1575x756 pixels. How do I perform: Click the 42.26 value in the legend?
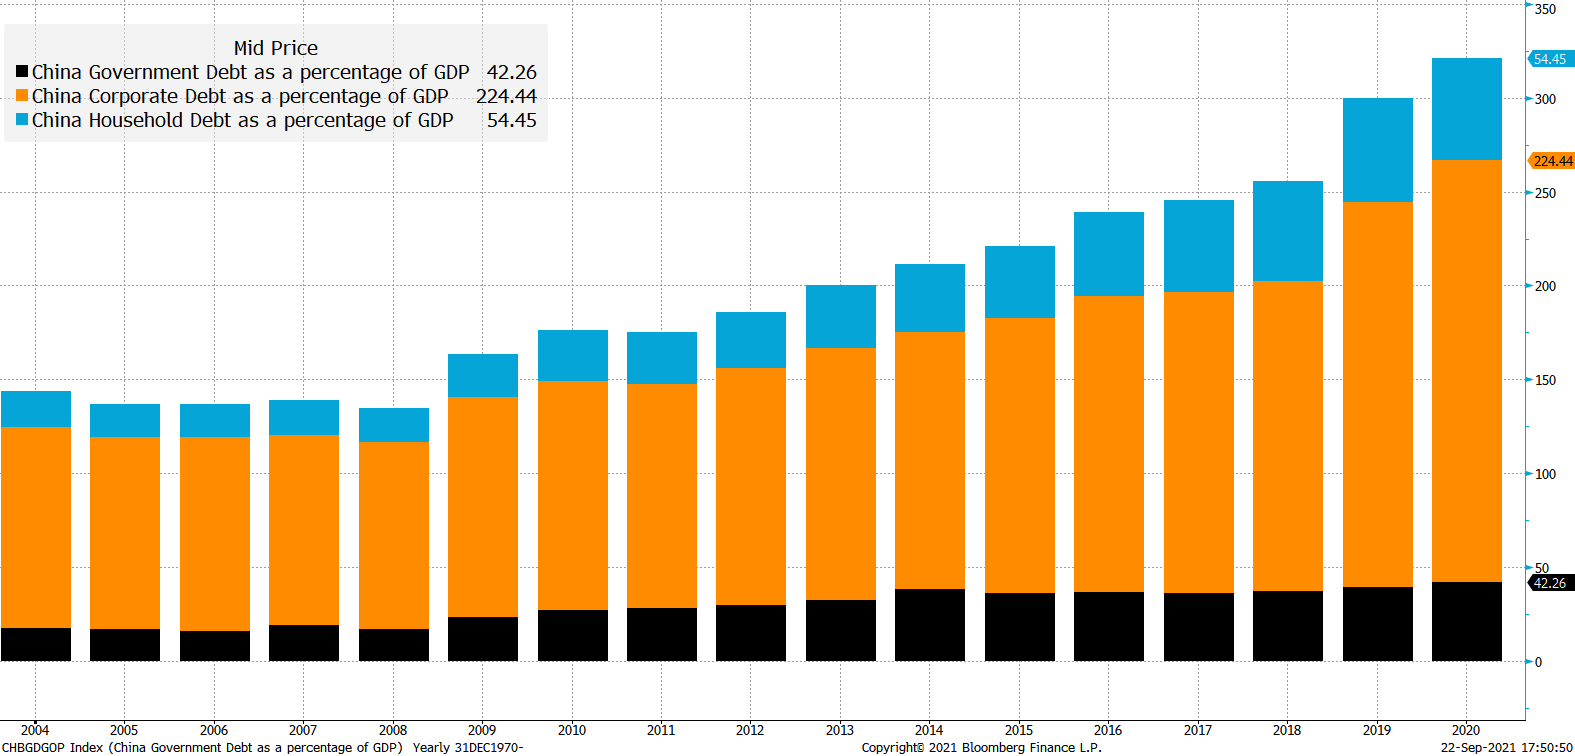pyautogui.click(x=512, y=72)
